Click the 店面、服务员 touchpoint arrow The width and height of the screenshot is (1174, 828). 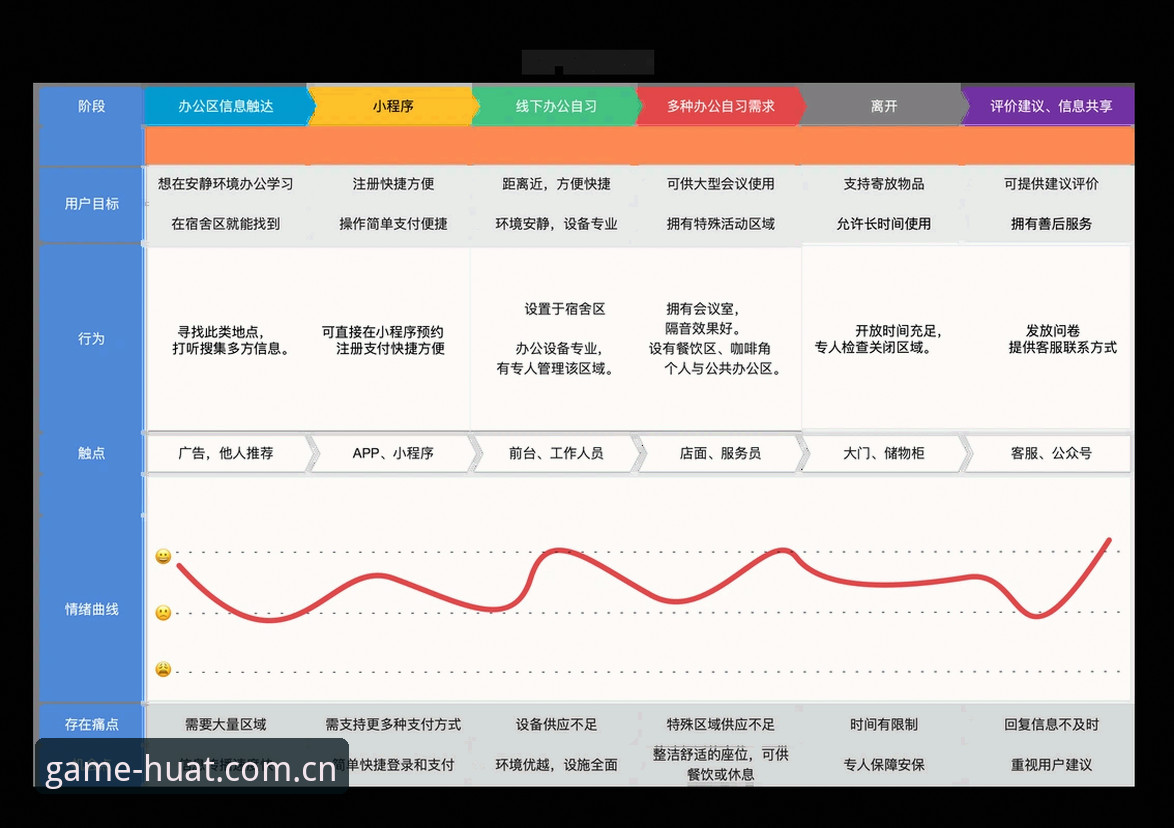tap(720, 453)
